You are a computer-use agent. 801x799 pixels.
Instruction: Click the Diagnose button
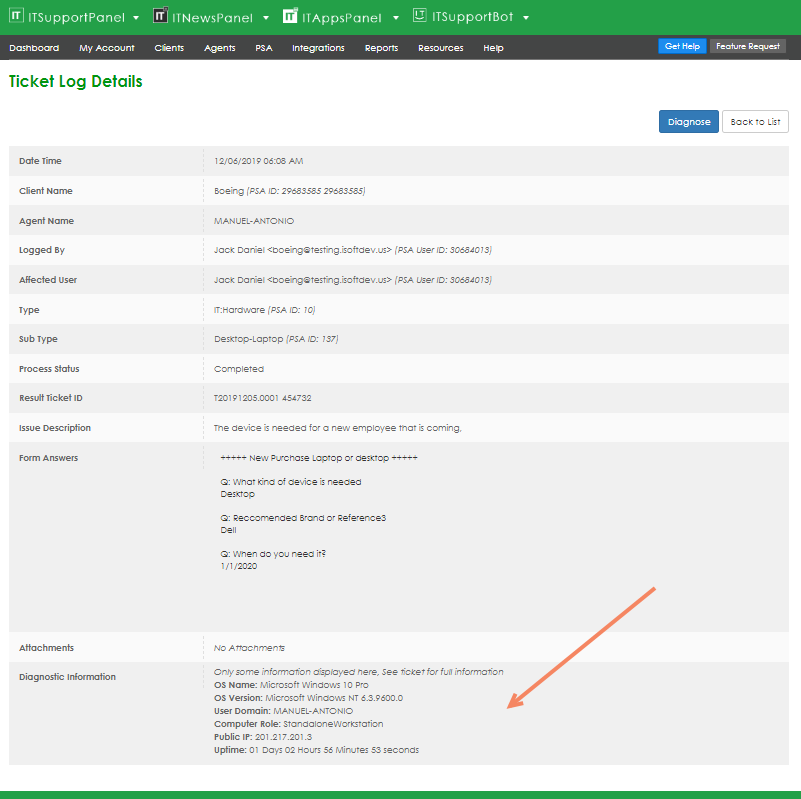pos(688,122)
